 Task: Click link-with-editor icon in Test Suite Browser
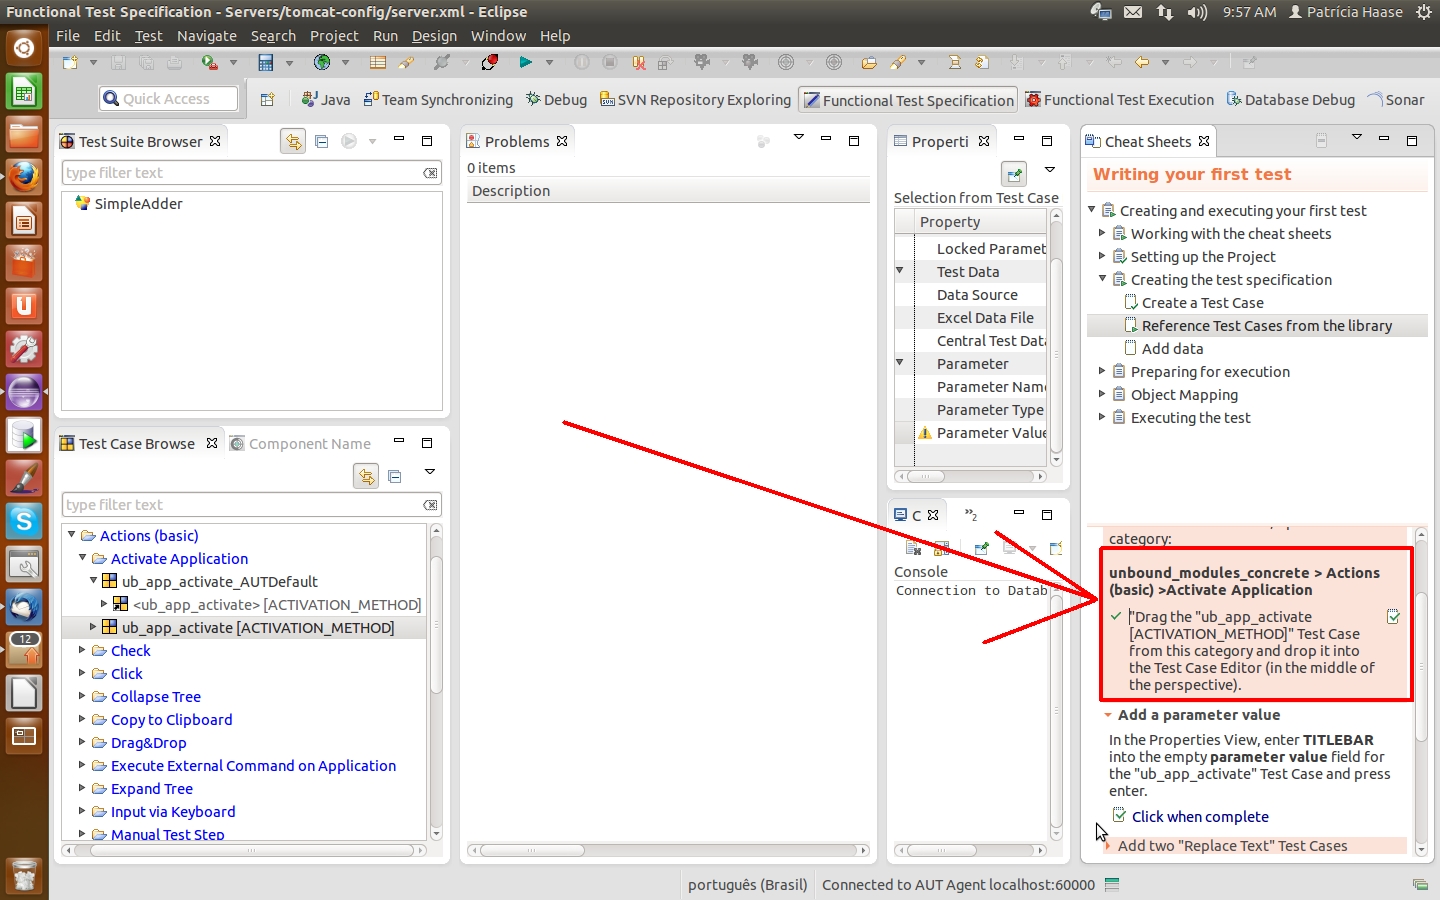pyautogui.click(x=293, y=141)
